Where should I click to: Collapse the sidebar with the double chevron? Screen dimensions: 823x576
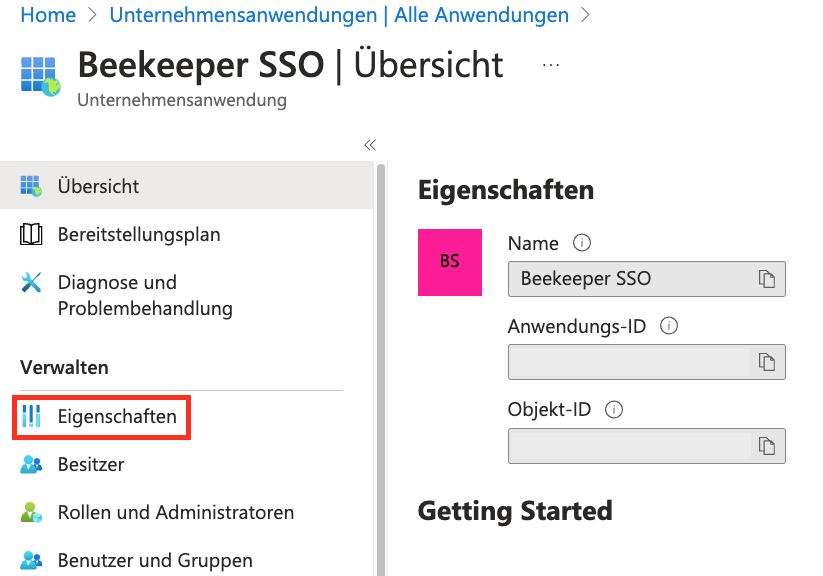(x=370, y=145)
